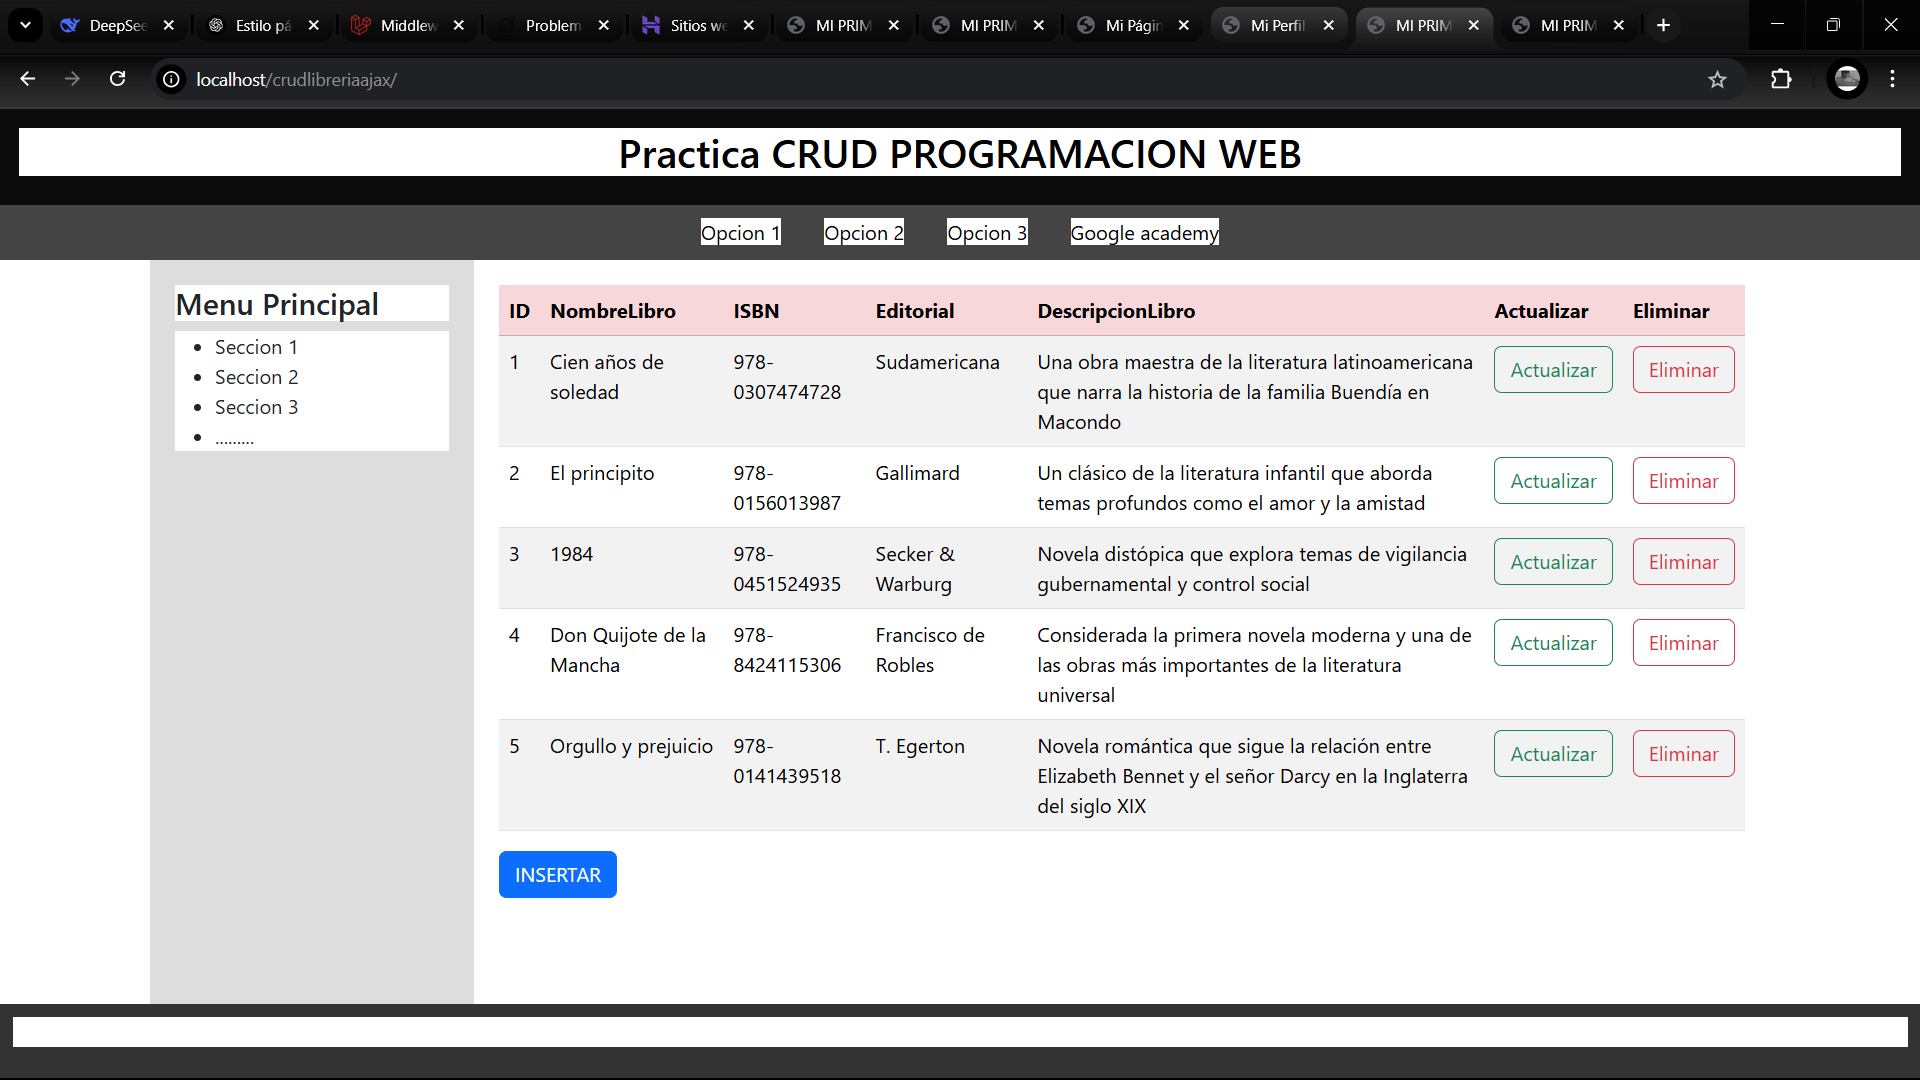This screenshot has width=1920, height=1080.
Task: Open the Chrome extensions puzzle icon
Action: tap(1783, 79)
